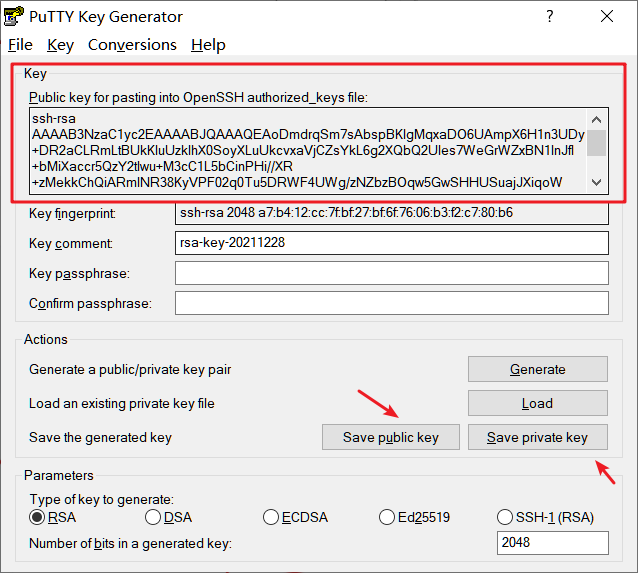Image resolution: width=638 pixels, height=573 pixels.
Task: Open the Help menu
Action: point(208,45)
